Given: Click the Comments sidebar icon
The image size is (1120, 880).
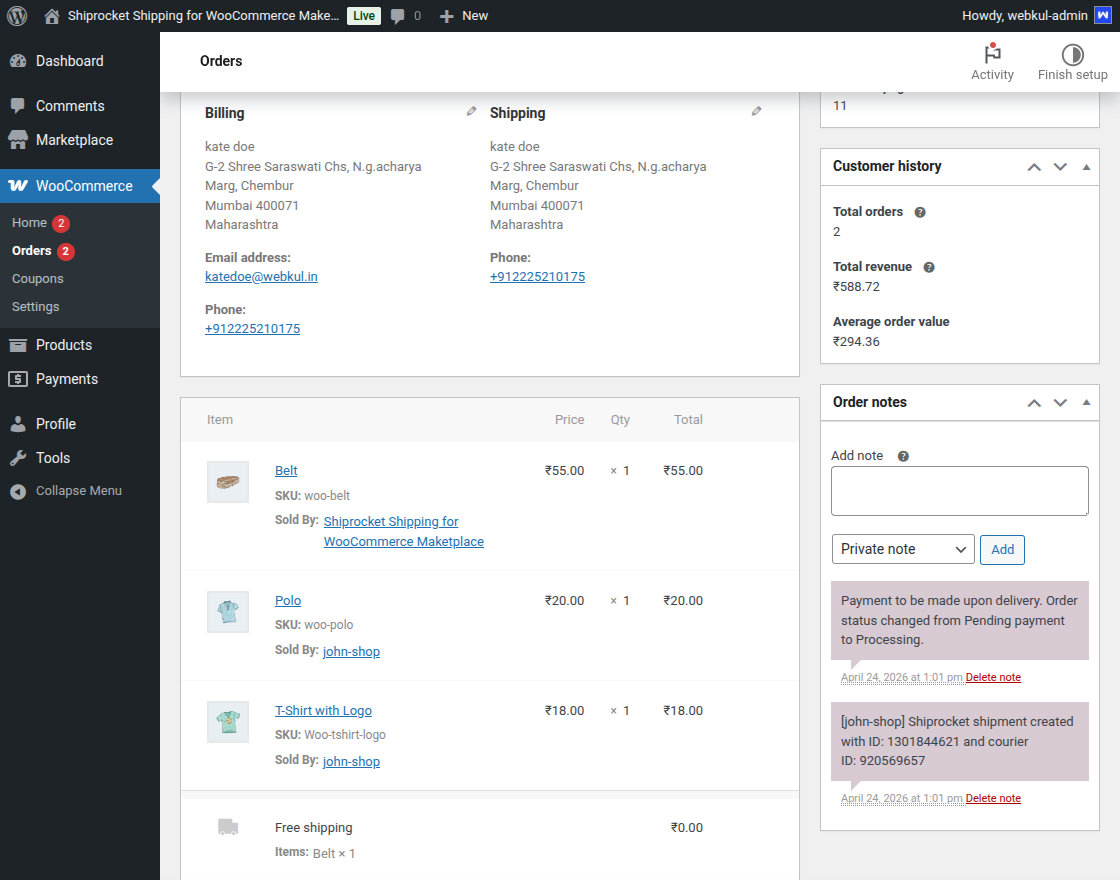Looking at the screenshot, I should [x=18, y=106].
